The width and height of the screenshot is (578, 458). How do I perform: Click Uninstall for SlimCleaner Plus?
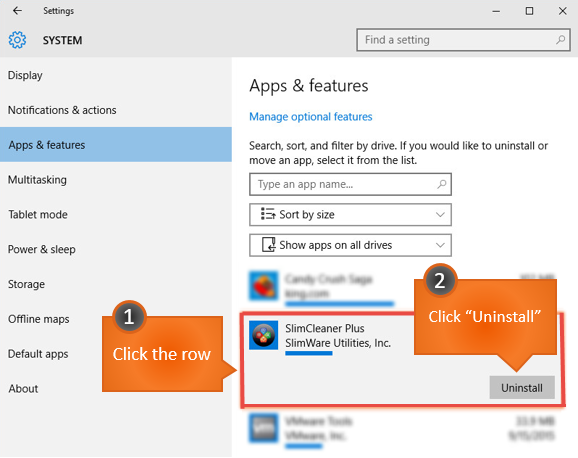[522, 388]
